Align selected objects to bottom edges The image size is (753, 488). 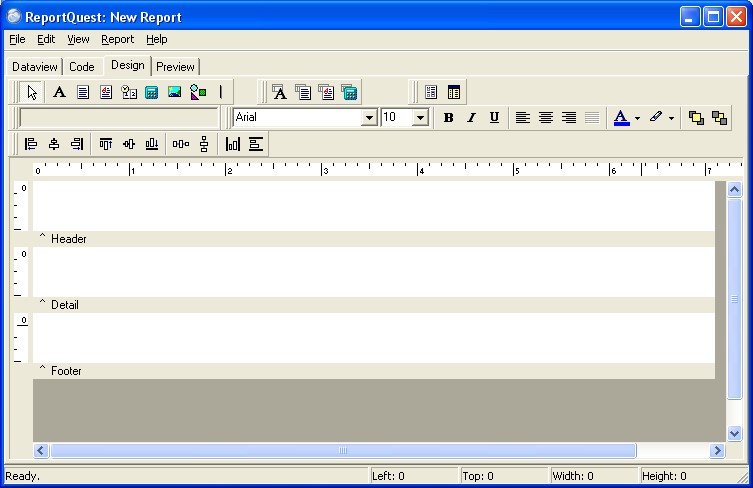(x=152, y=144)
